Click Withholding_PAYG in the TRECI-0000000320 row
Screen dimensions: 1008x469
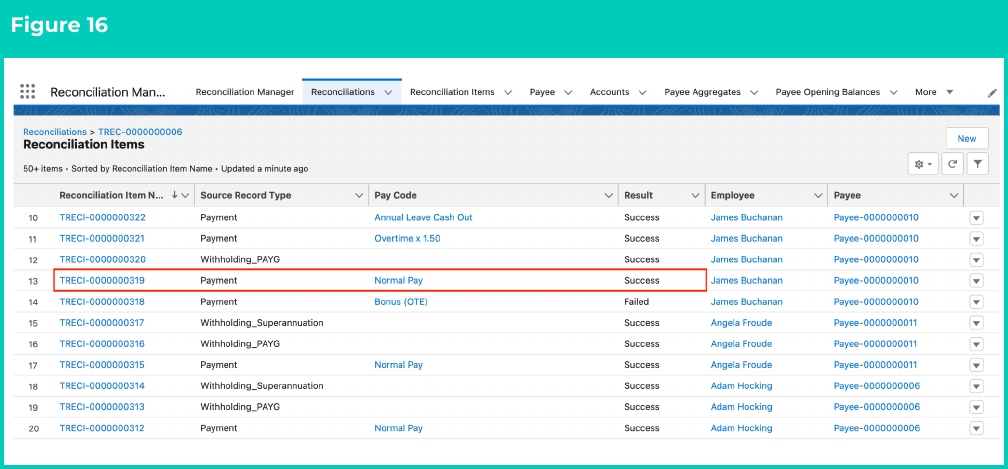(x=240, y=260)
